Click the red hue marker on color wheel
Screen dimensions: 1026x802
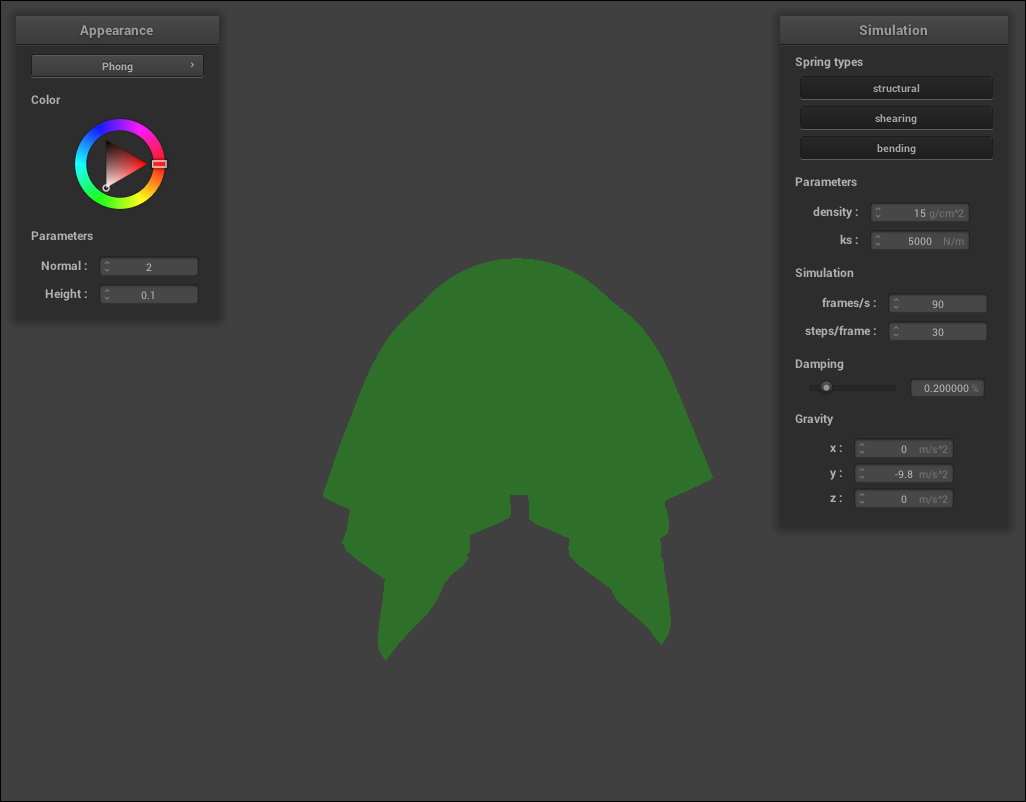pos(159,163)
